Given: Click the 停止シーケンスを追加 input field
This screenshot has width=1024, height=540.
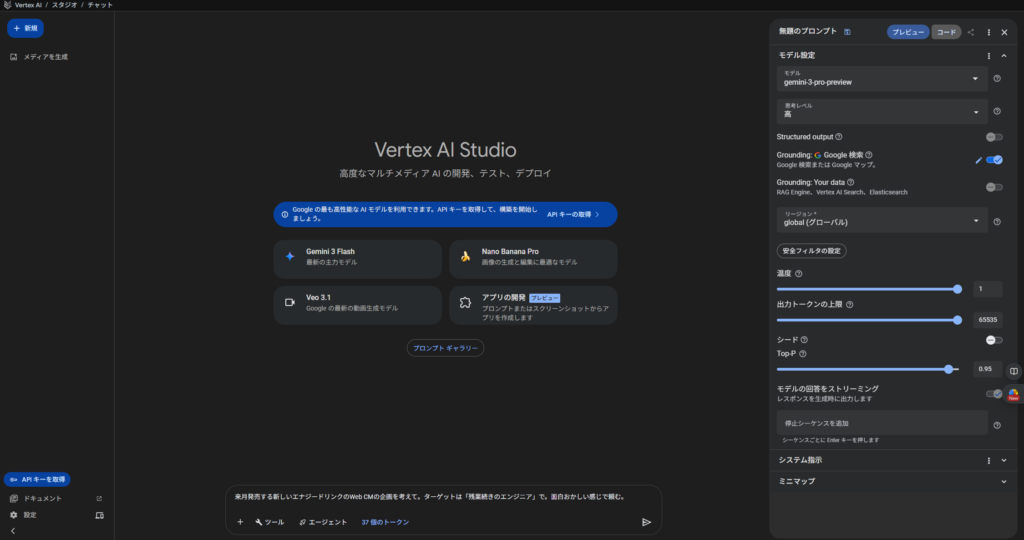Looking at the screenshot, I should [x=881, y=423].
